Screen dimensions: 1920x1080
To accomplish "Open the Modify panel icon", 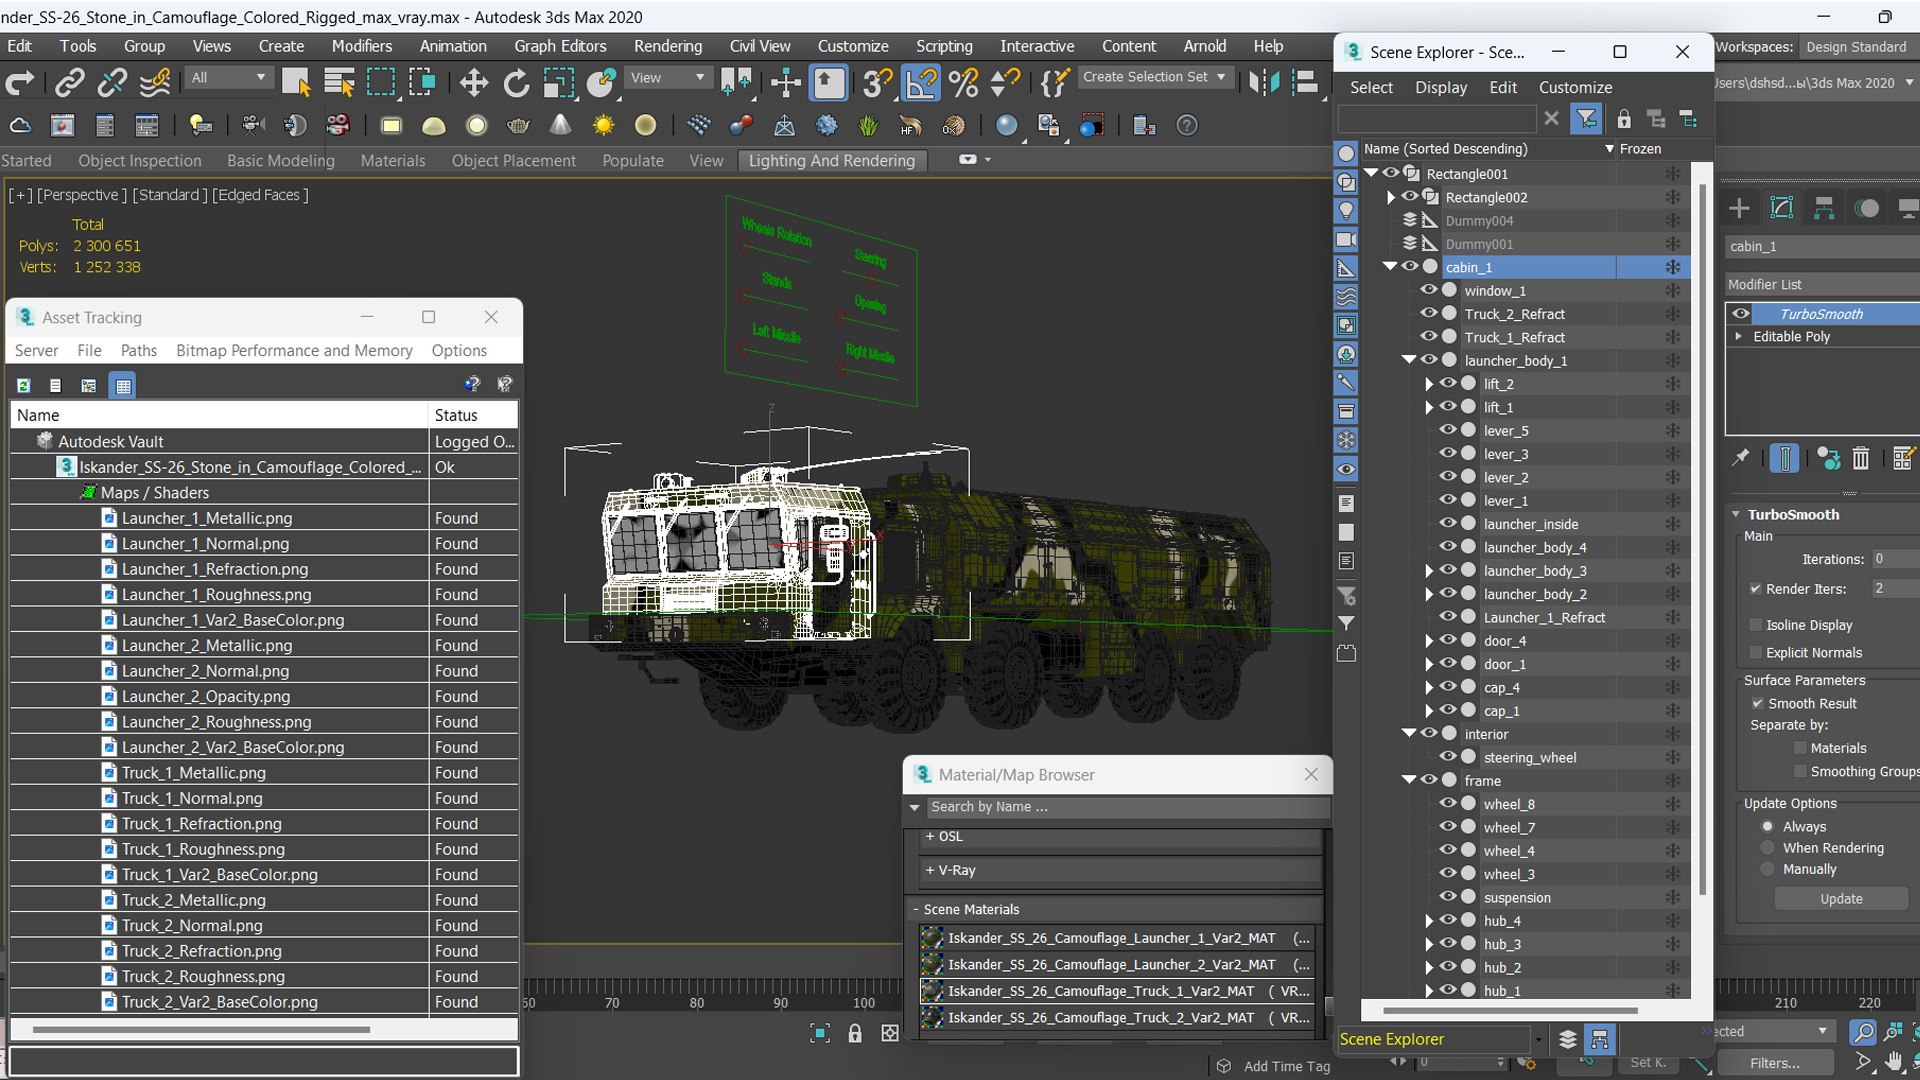I will [x=1781, y=208].
